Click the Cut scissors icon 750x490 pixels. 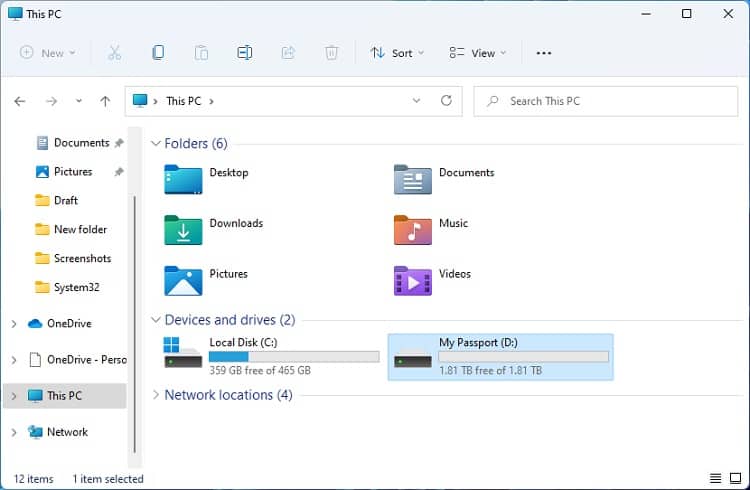click(x=114, y=53)
